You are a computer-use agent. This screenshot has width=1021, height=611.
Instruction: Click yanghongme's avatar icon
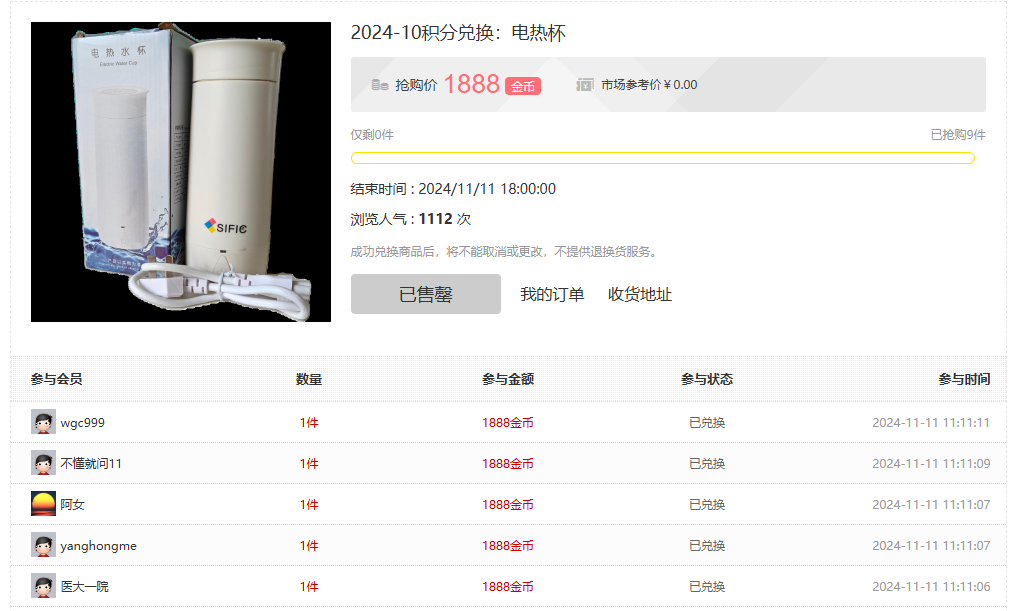coord(43,545)
